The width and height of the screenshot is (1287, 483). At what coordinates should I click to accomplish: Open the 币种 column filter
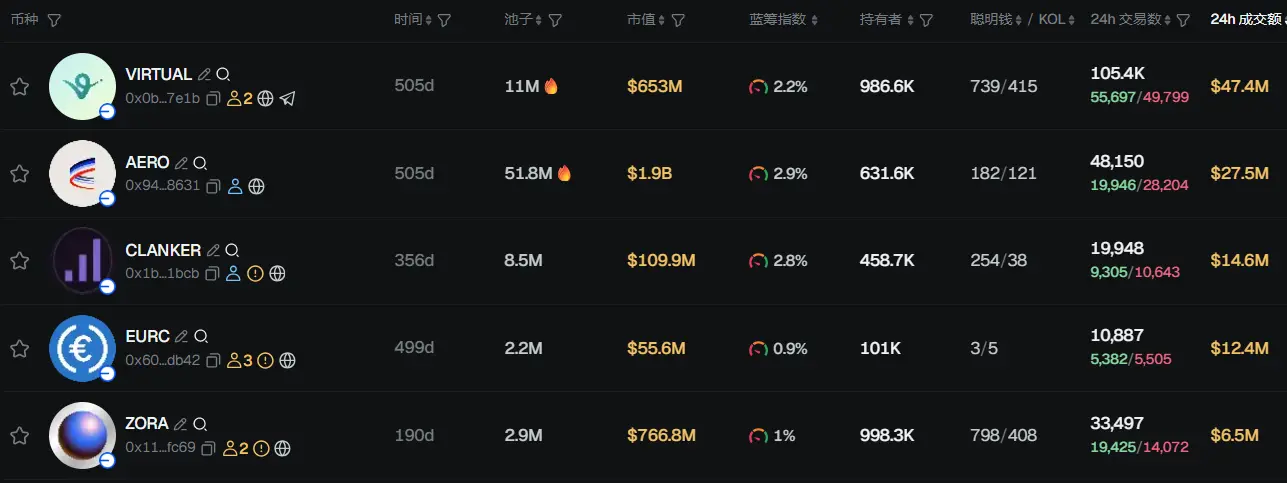click(x=54, y=20)
